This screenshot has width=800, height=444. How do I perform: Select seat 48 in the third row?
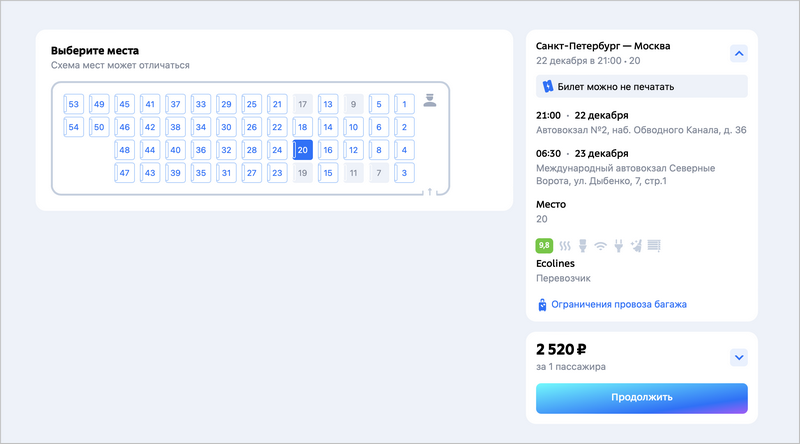click(x=124, y=150)
